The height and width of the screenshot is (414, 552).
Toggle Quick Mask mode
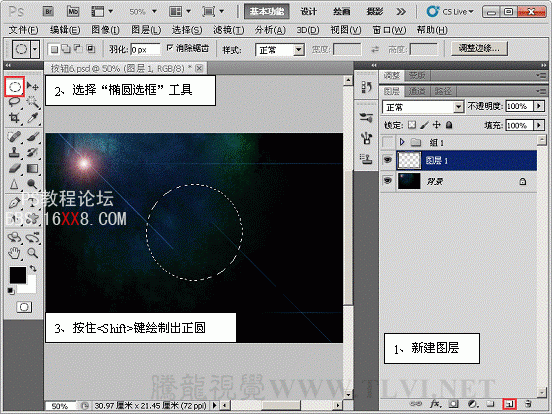[24, 307]
